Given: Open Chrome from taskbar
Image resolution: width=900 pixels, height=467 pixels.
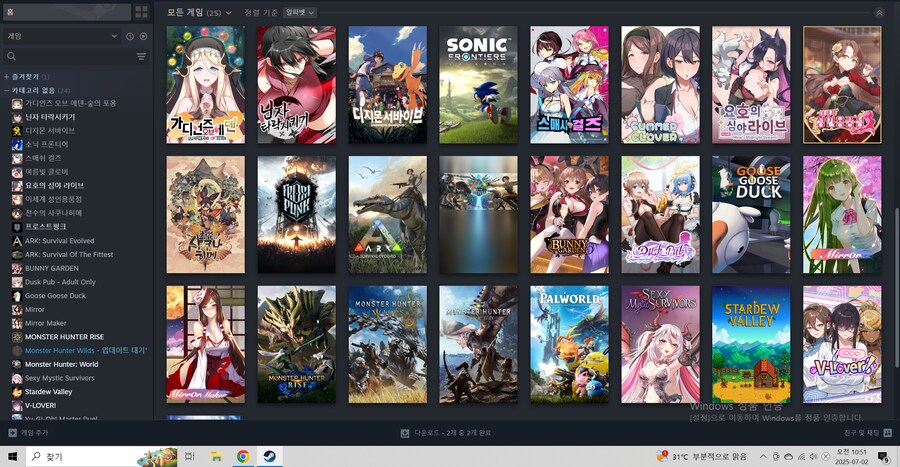Looking at the screenshot, I should [x=243, y=457].
